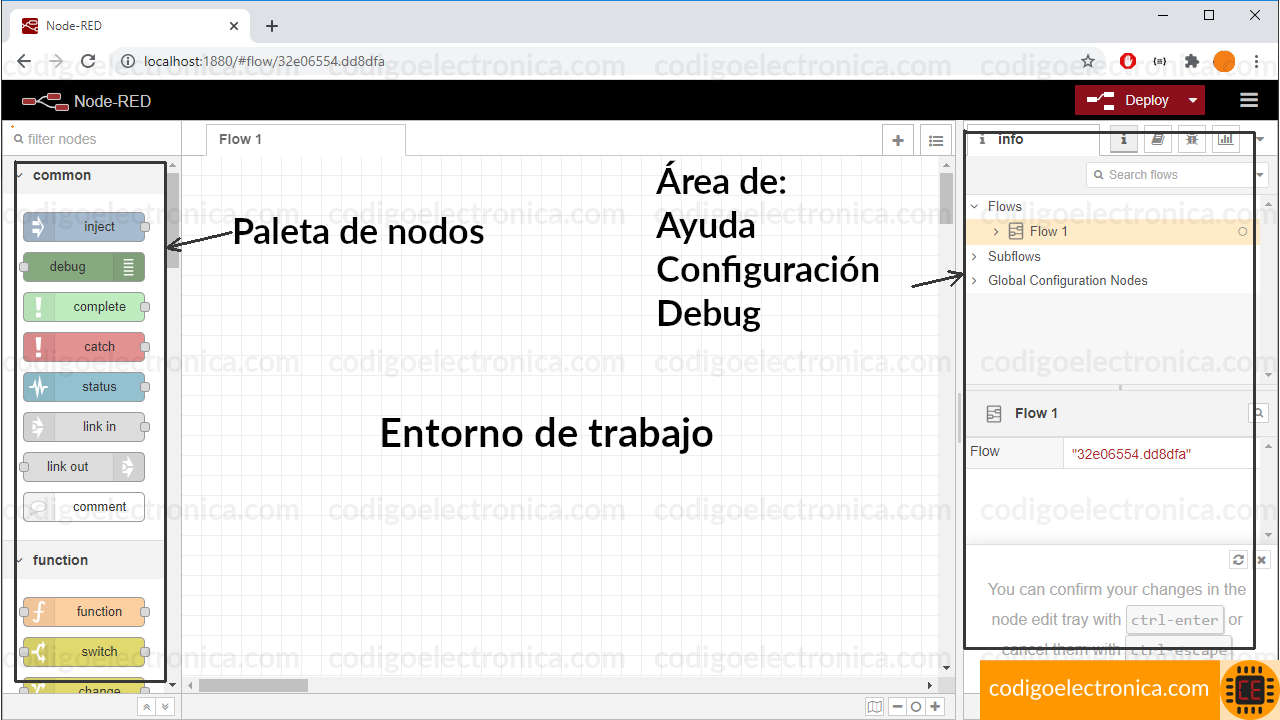Click the workspace horizontal scrollbar thumb
The image size is (1280, 720).
point(254,685)
